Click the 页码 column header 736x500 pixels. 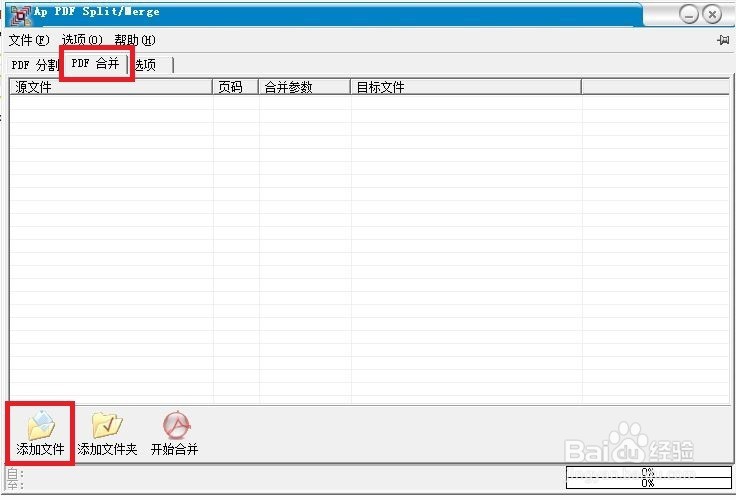pyautogui.click(x=236, y=87)
